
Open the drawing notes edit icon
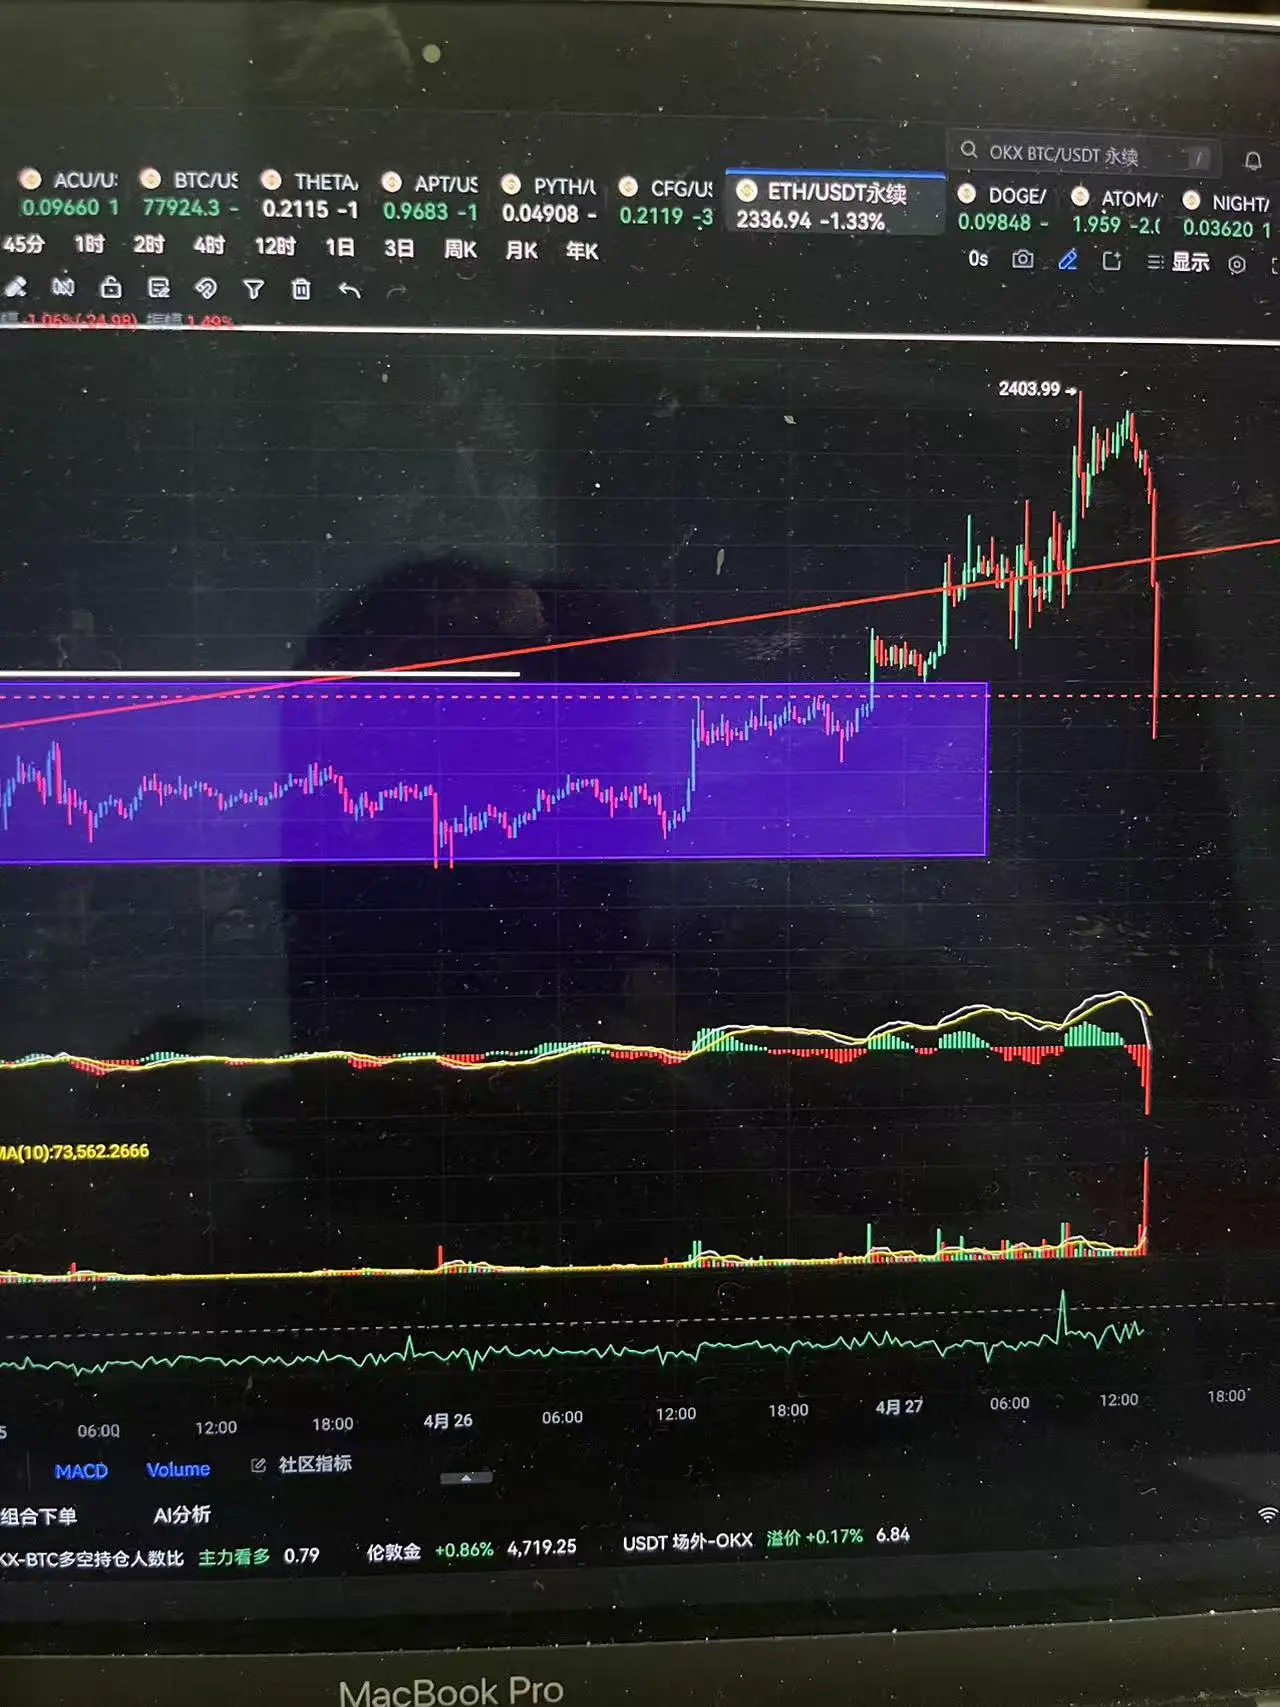tap(158, 288)
